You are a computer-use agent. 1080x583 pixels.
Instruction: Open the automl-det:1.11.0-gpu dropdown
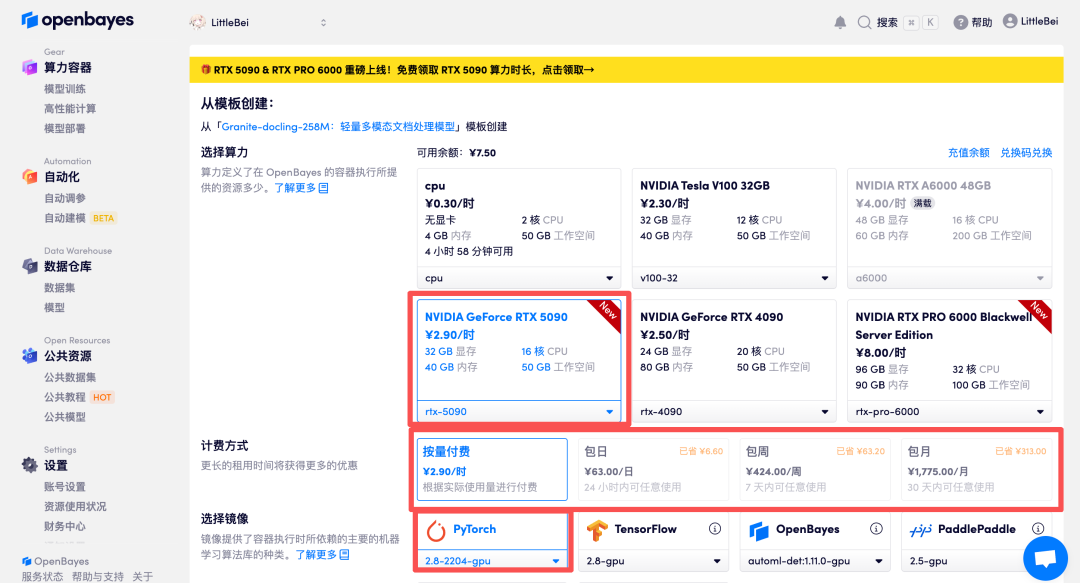coord(815,561)
